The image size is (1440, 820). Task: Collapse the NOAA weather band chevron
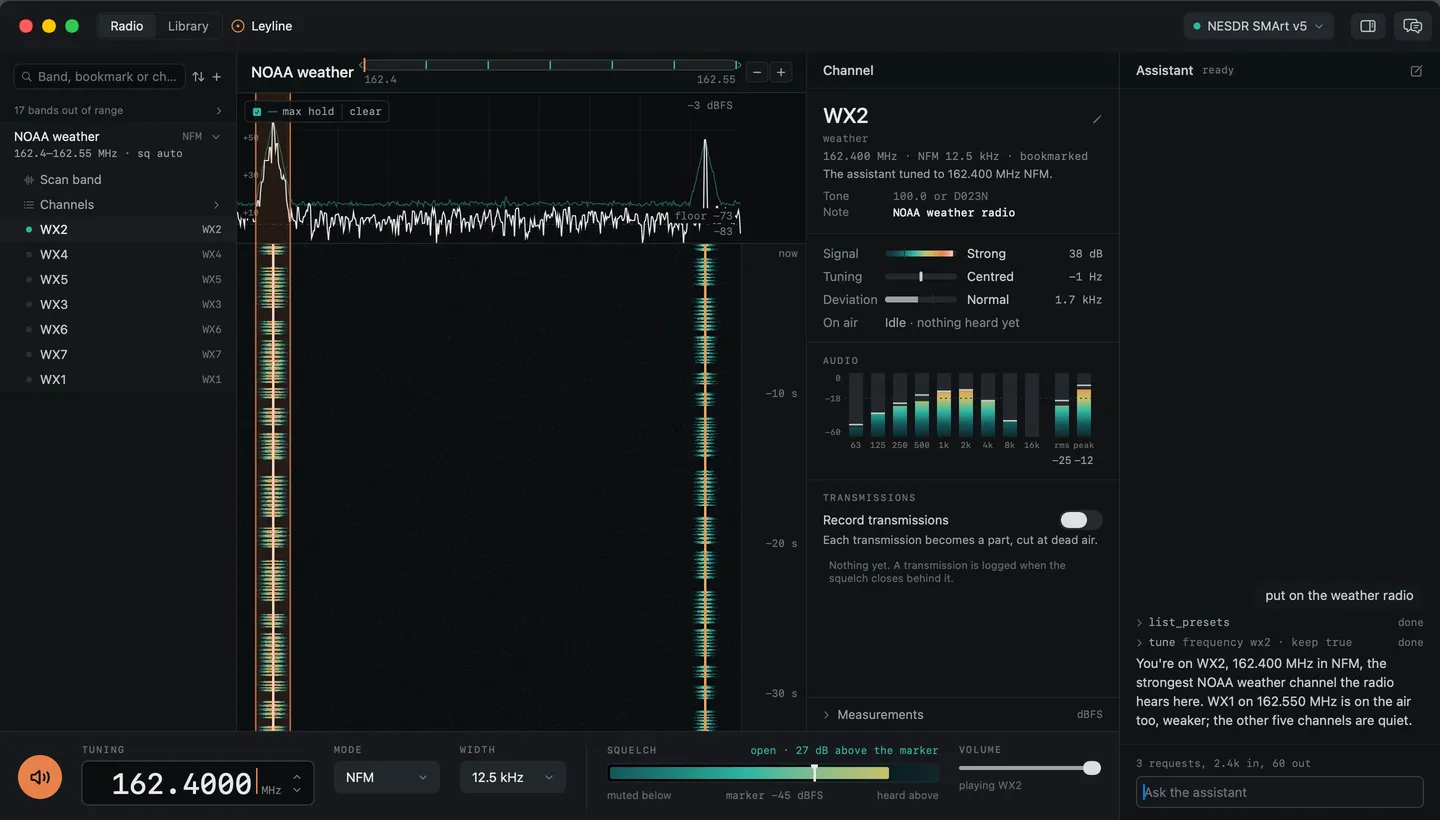click(216, 137)
